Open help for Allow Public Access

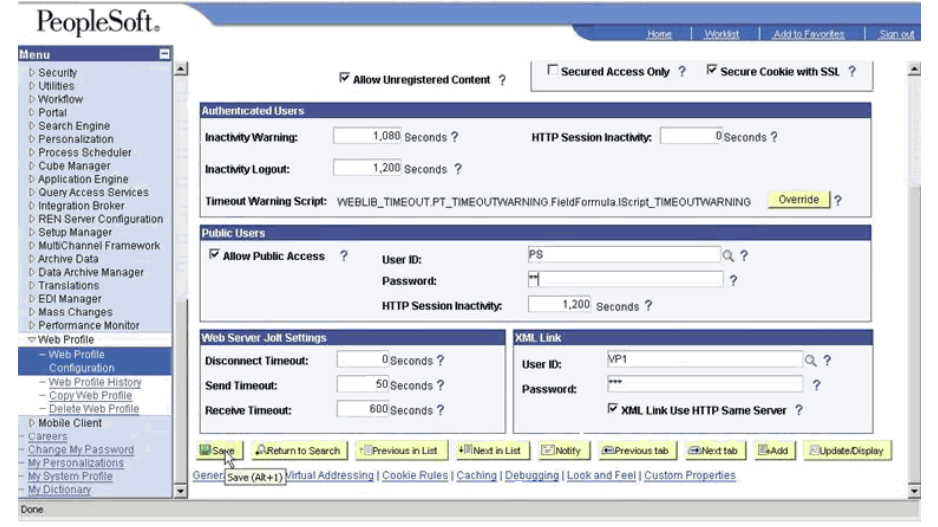pos(344,256)
